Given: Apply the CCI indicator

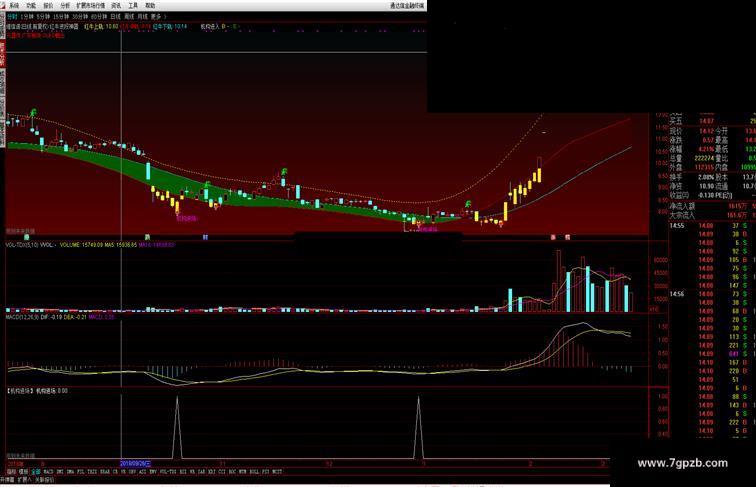Looking at the screenshot, I should tap(222, 472).
